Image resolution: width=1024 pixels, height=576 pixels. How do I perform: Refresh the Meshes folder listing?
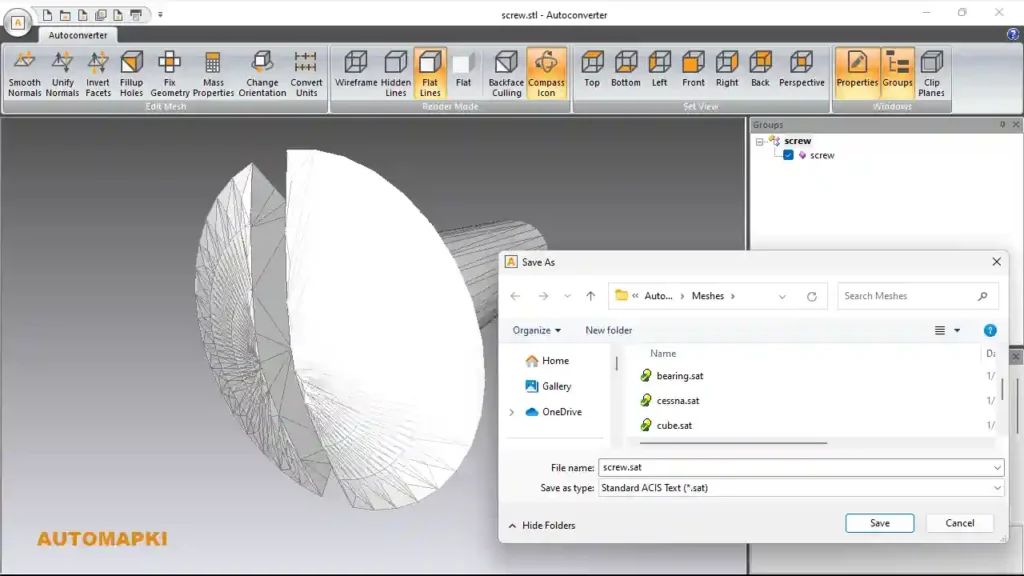(x=812, y=296)
